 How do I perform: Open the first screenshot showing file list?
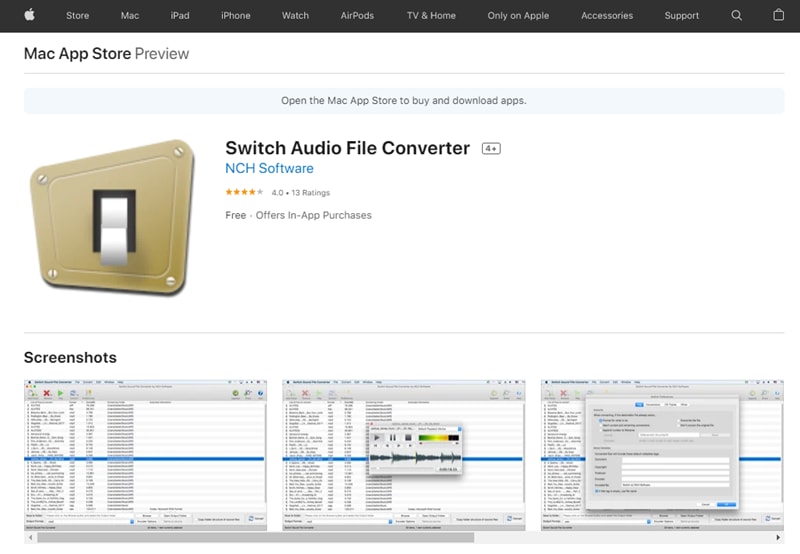(145, 455)
